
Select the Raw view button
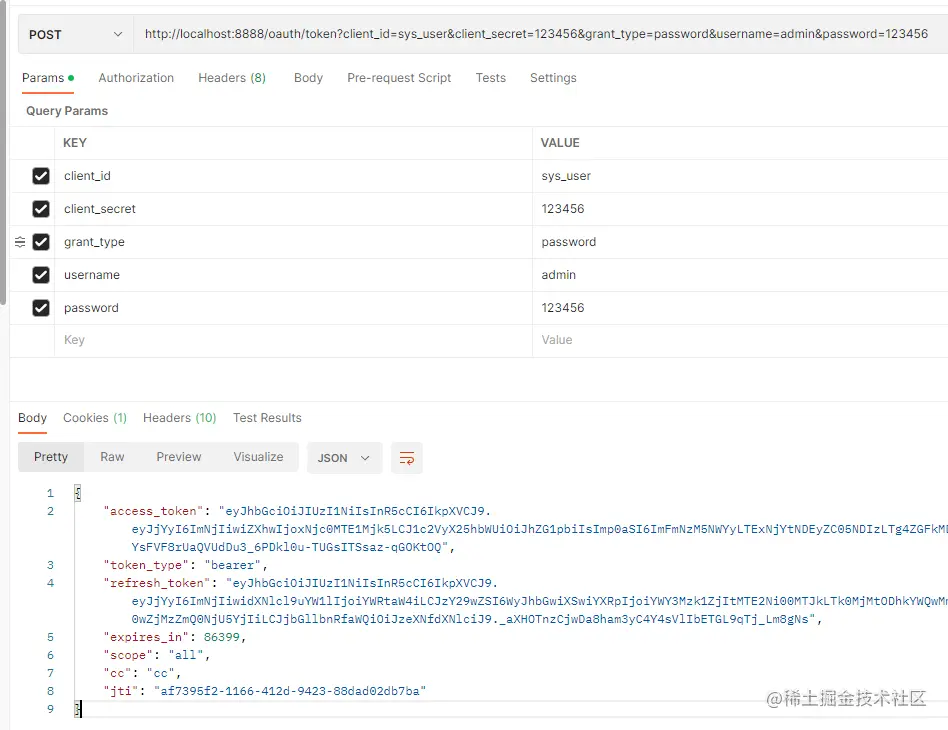(112, 457)
